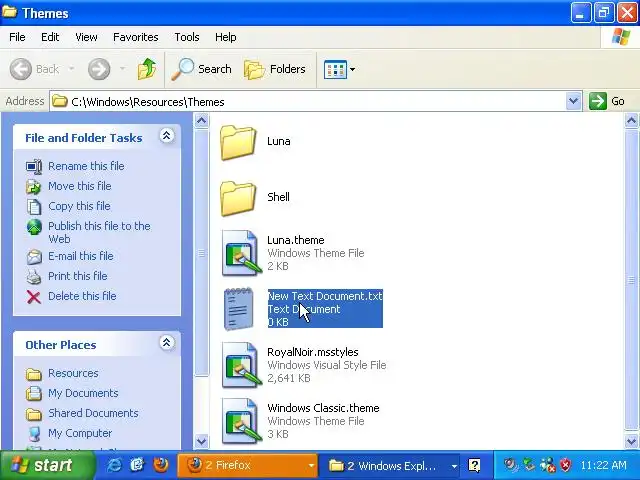640x480 pixels.
Task: Click the Start button
Action: (47, 465)
